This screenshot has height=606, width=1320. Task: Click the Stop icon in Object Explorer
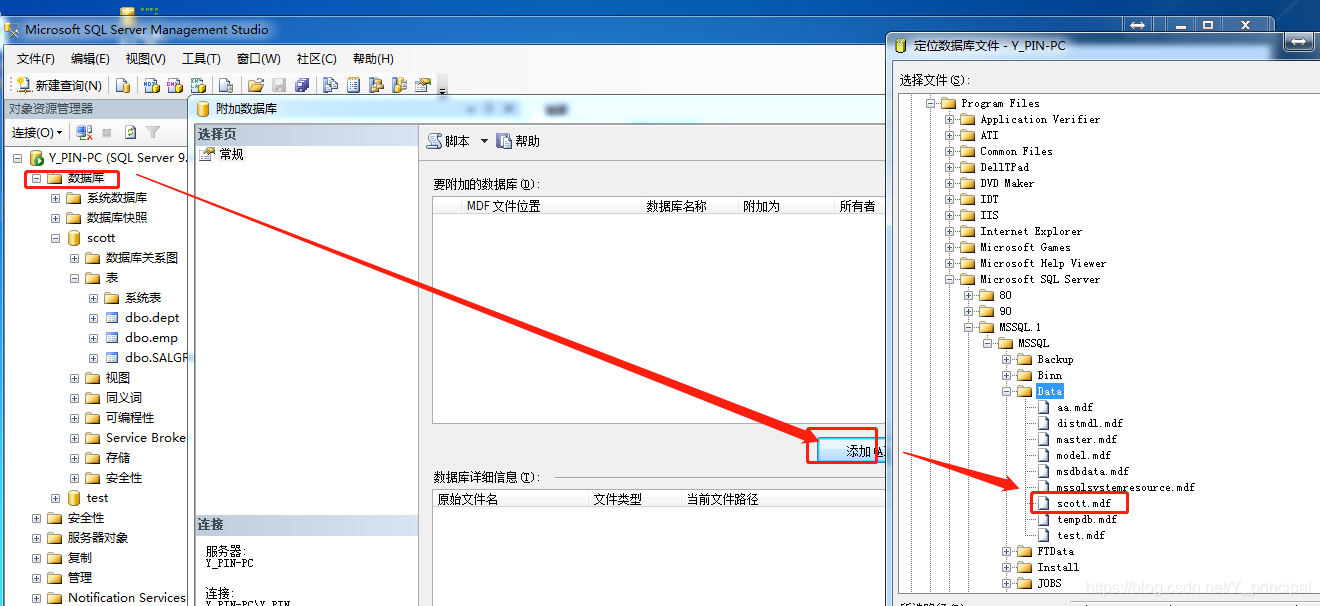click(107, 132)
